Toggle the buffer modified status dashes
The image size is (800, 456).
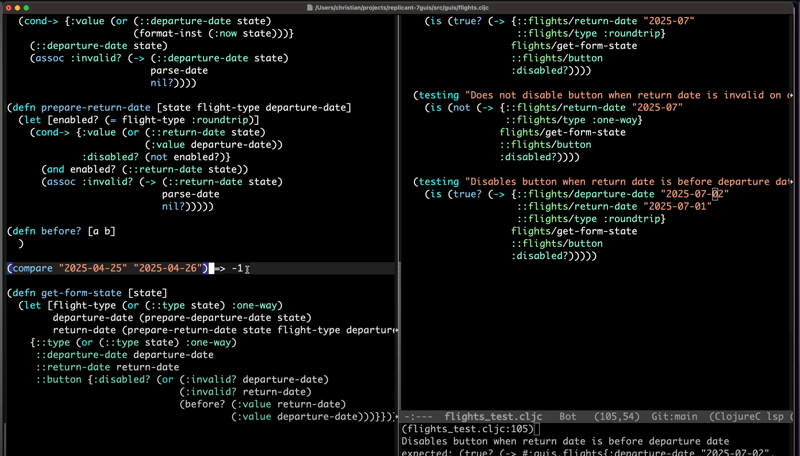(417, 416)
